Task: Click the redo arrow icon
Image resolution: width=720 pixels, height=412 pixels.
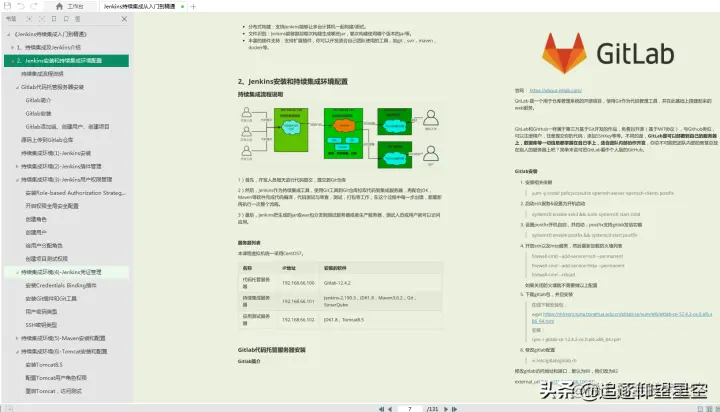Action: click(34, 6)
